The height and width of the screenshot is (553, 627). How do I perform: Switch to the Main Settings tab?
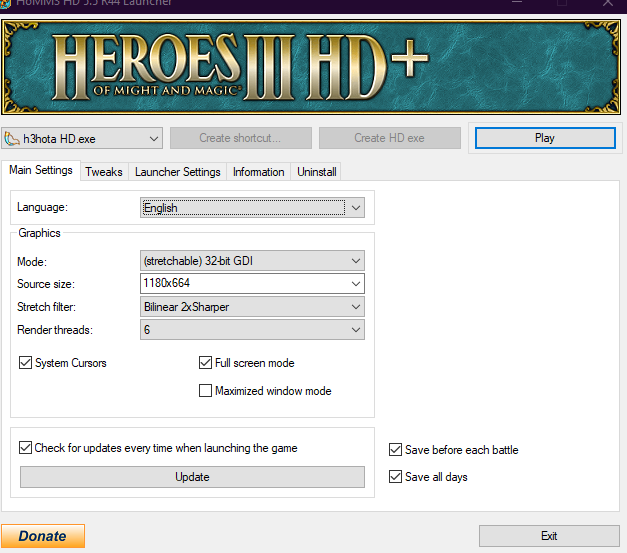coord(41,170)
